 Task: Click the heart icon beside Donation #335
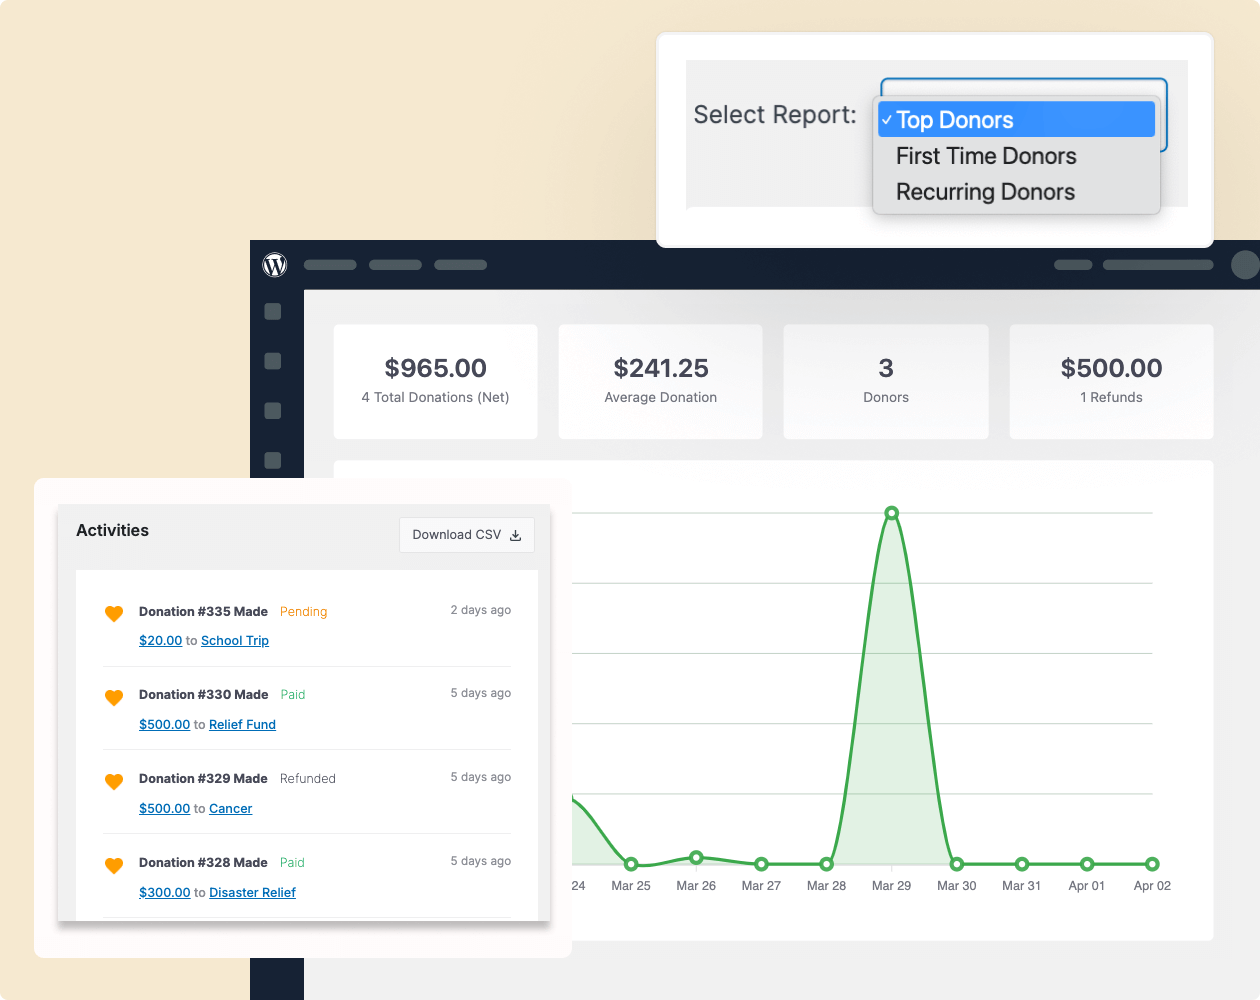tap(114, 613)
